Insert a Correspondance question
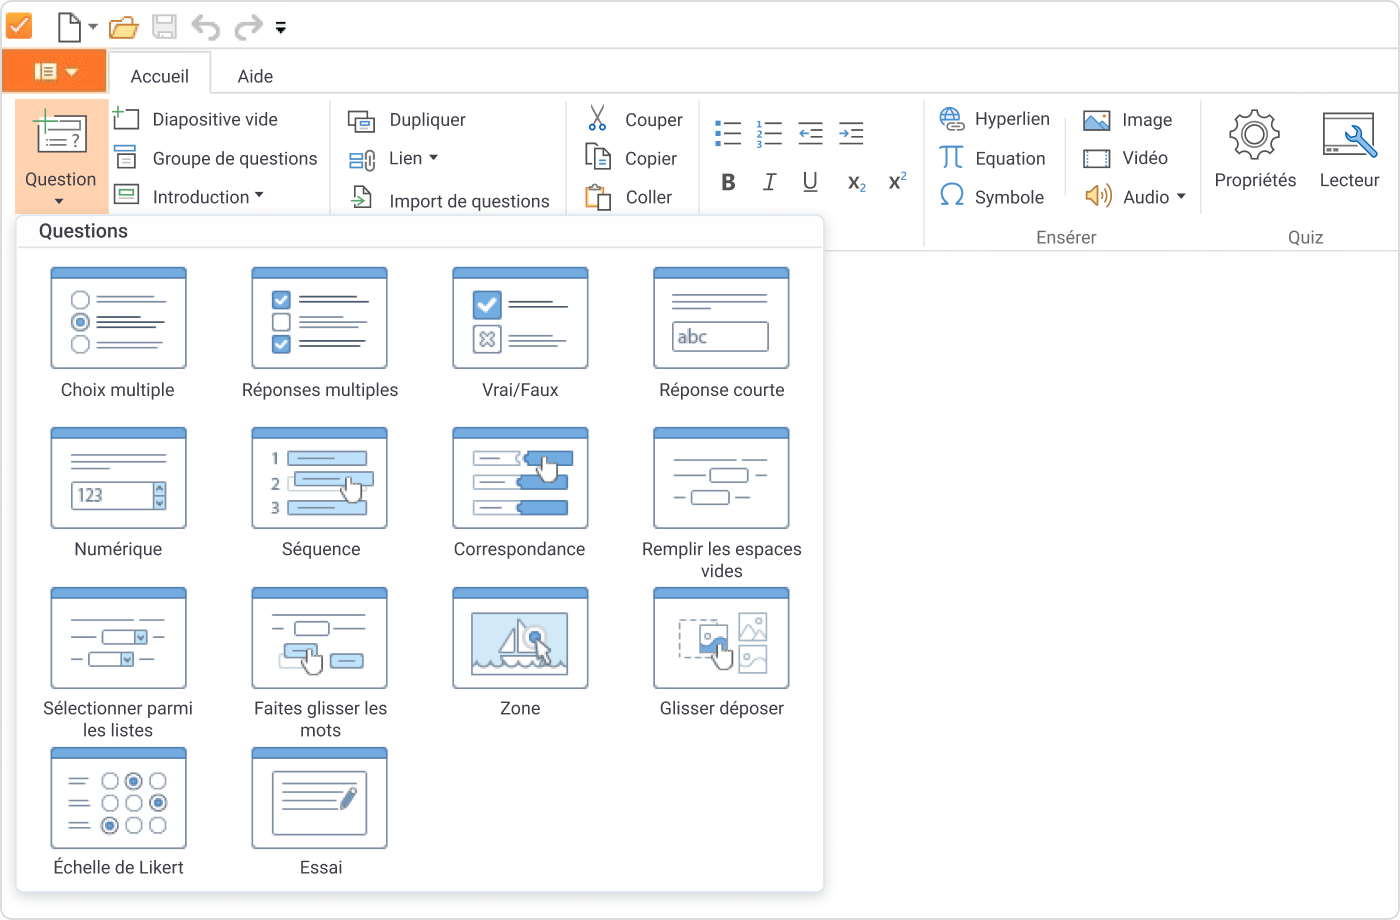The width and height of the screenshot is (1400, 920). [x=520, y=494]
